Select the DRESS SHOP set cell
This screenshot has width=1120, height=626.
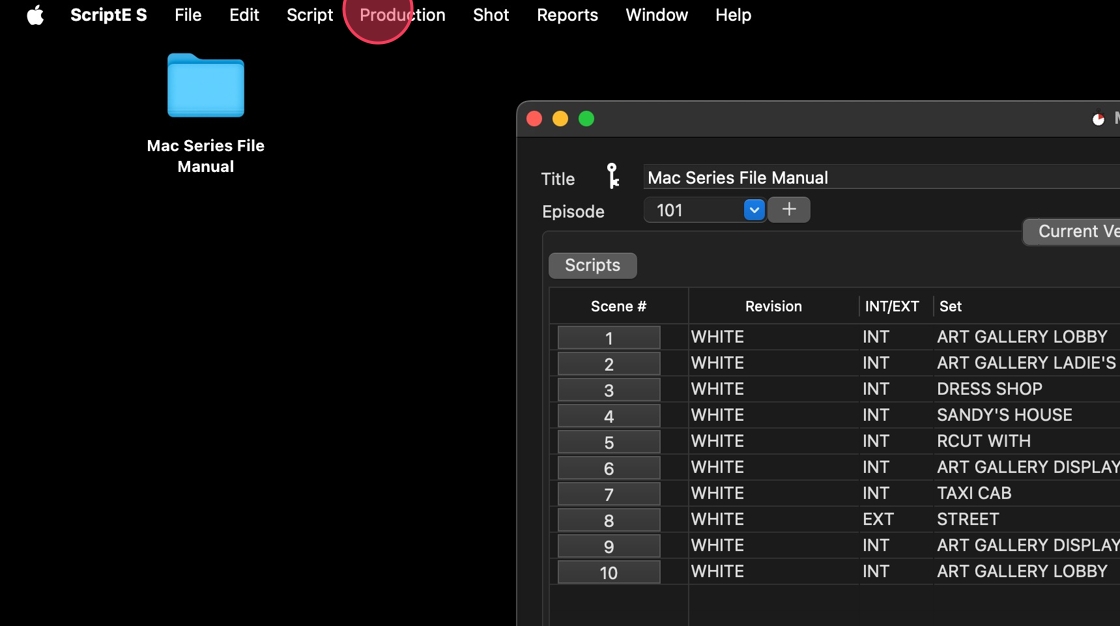tap(989, 389)
